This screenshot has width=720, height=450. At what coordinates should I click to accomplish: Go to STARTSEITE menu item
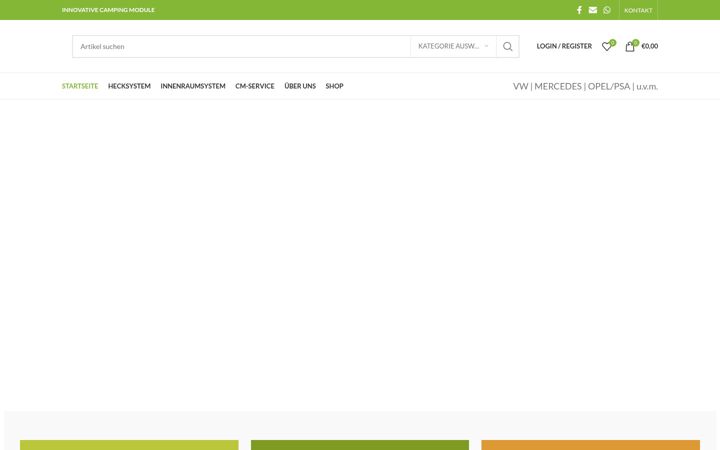(x=80, y=86)
